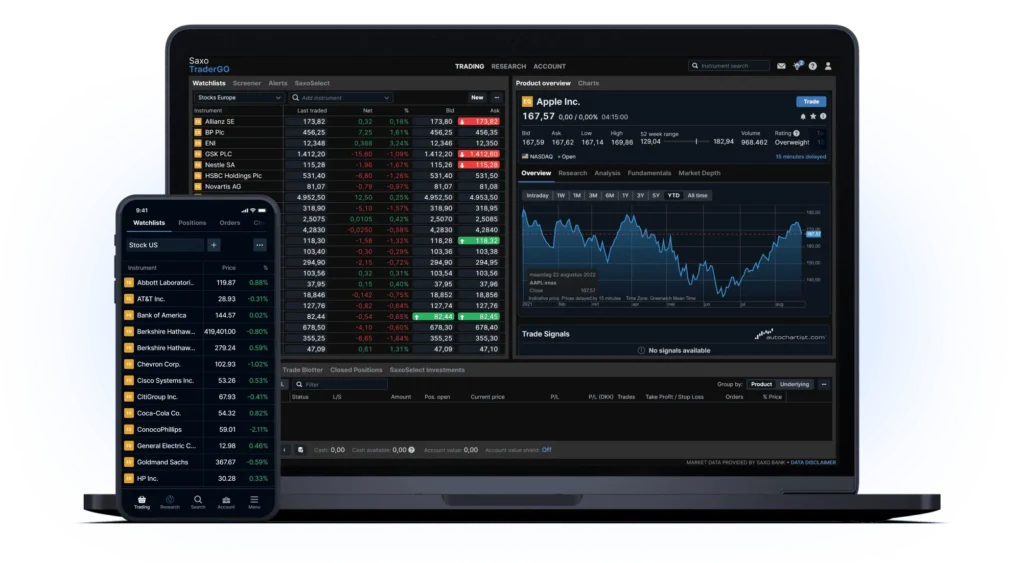This screenshot has height=563, width=1024.
Task: Toggle the YTD chart range
Action: 673,195
